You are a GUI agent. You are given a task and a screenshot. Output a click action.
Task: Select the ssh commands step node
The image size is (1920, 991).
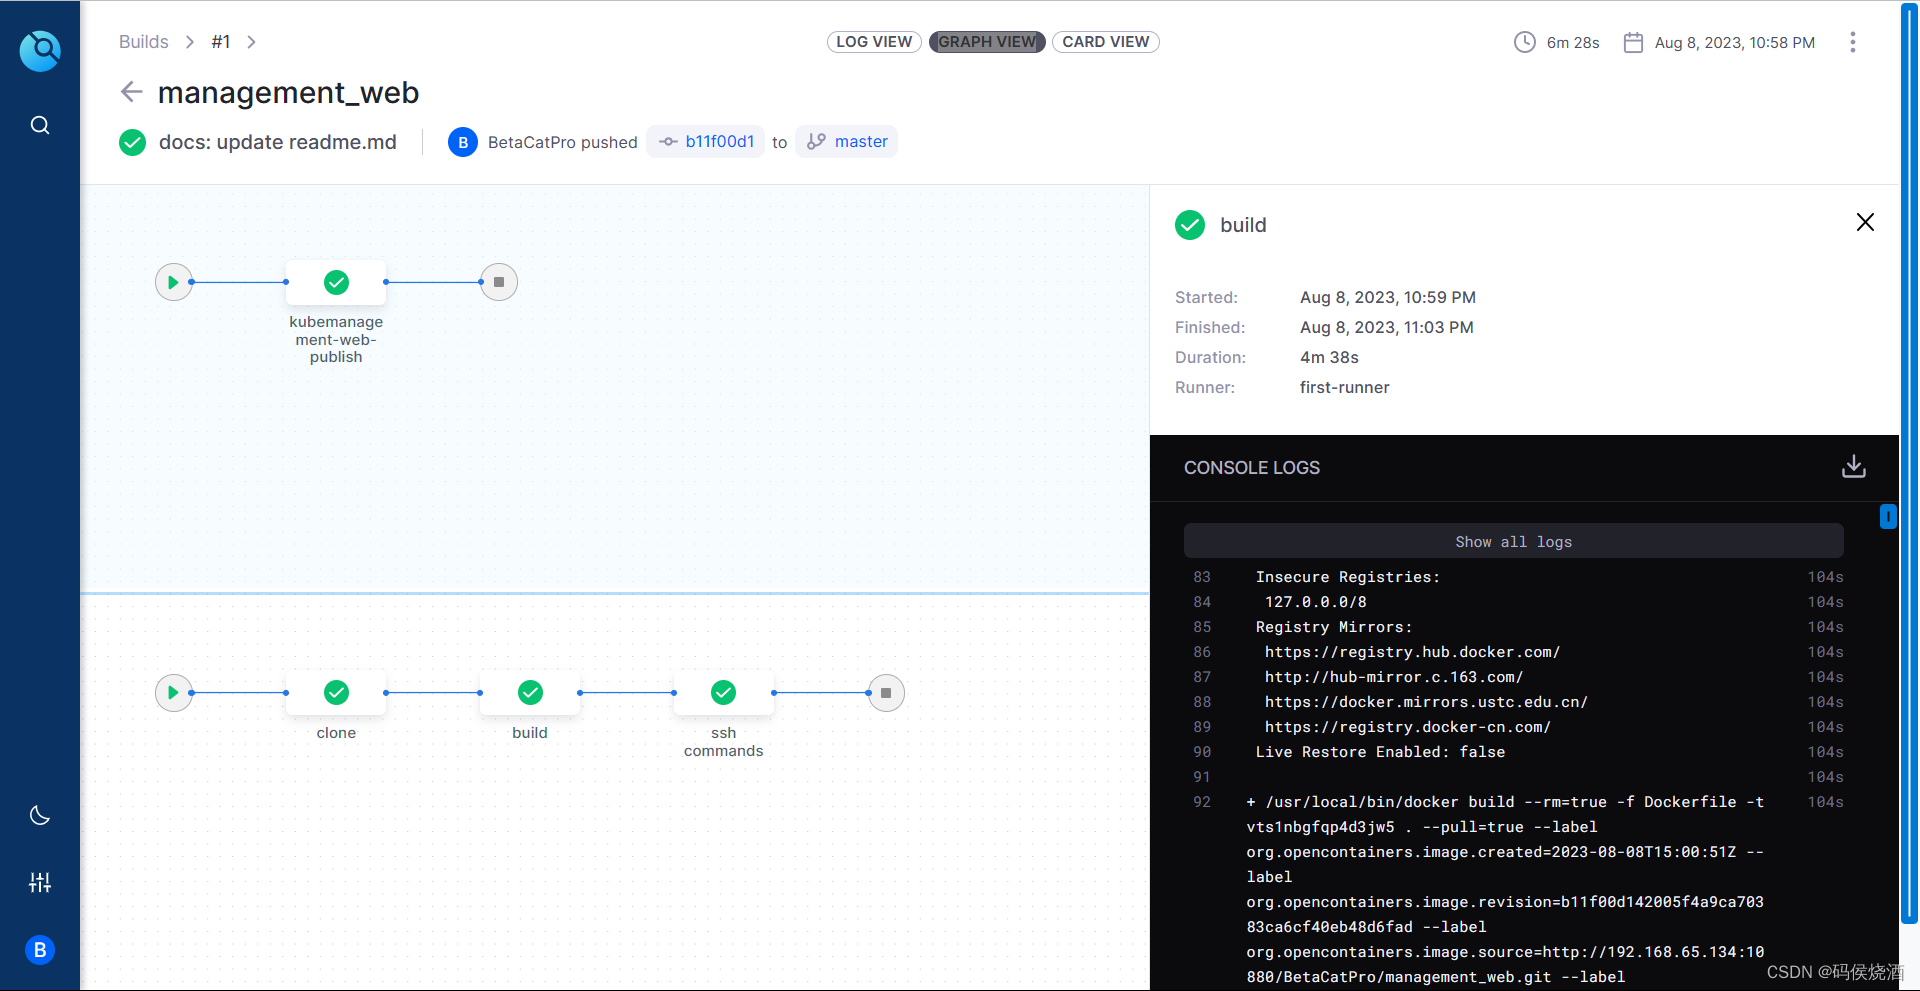tap(724, 693)
